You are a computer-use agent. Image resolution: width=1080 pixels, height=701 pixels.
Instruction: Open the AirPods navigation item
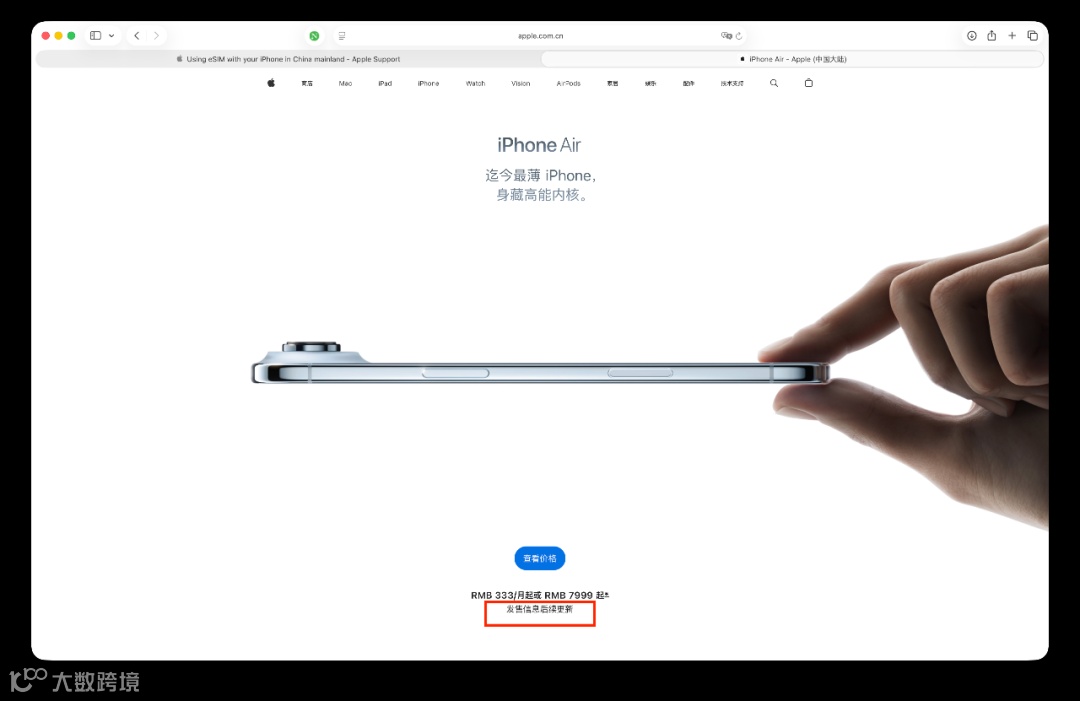pyautogui.click(x=568, y=83)
